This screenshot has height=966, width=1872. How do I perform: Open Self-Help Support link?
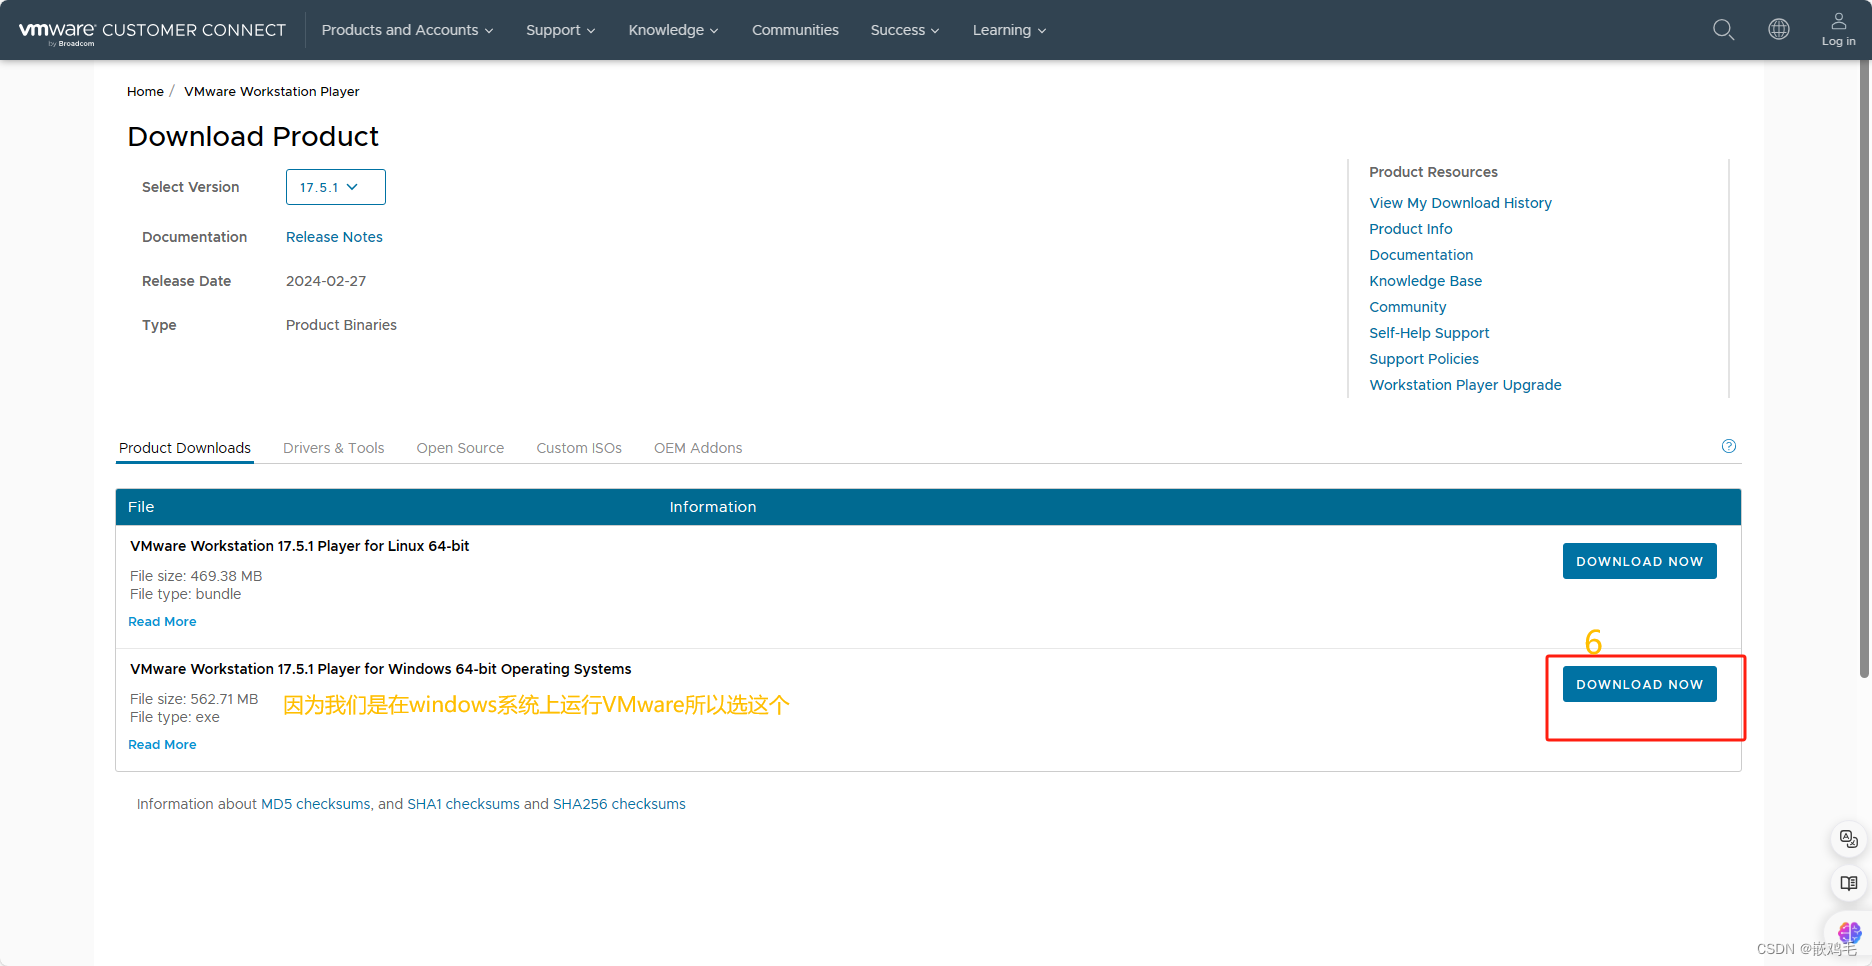click(x=1429, y=333)
